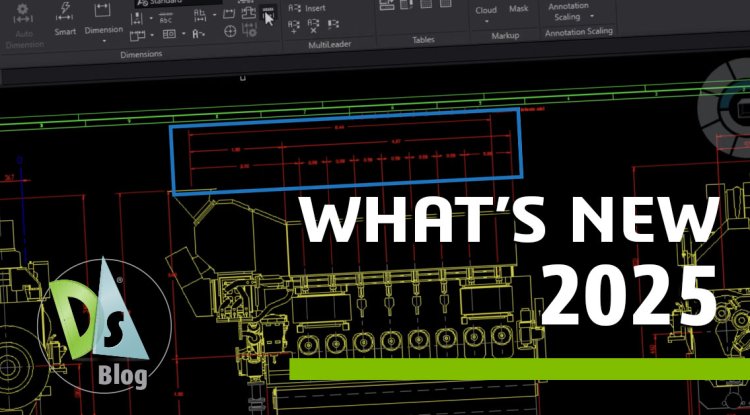Click the Tables panel title
The height and width of the screenshot is (415, 750).
click(x=423, y=41)
